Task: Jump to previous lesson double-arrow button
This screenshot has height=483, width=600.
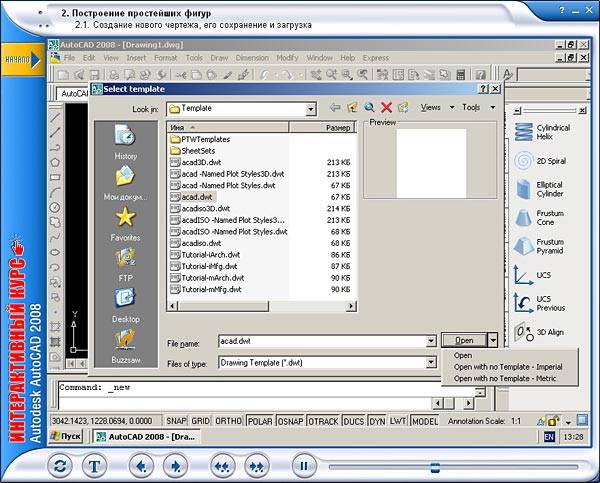Action: point(222,466)
